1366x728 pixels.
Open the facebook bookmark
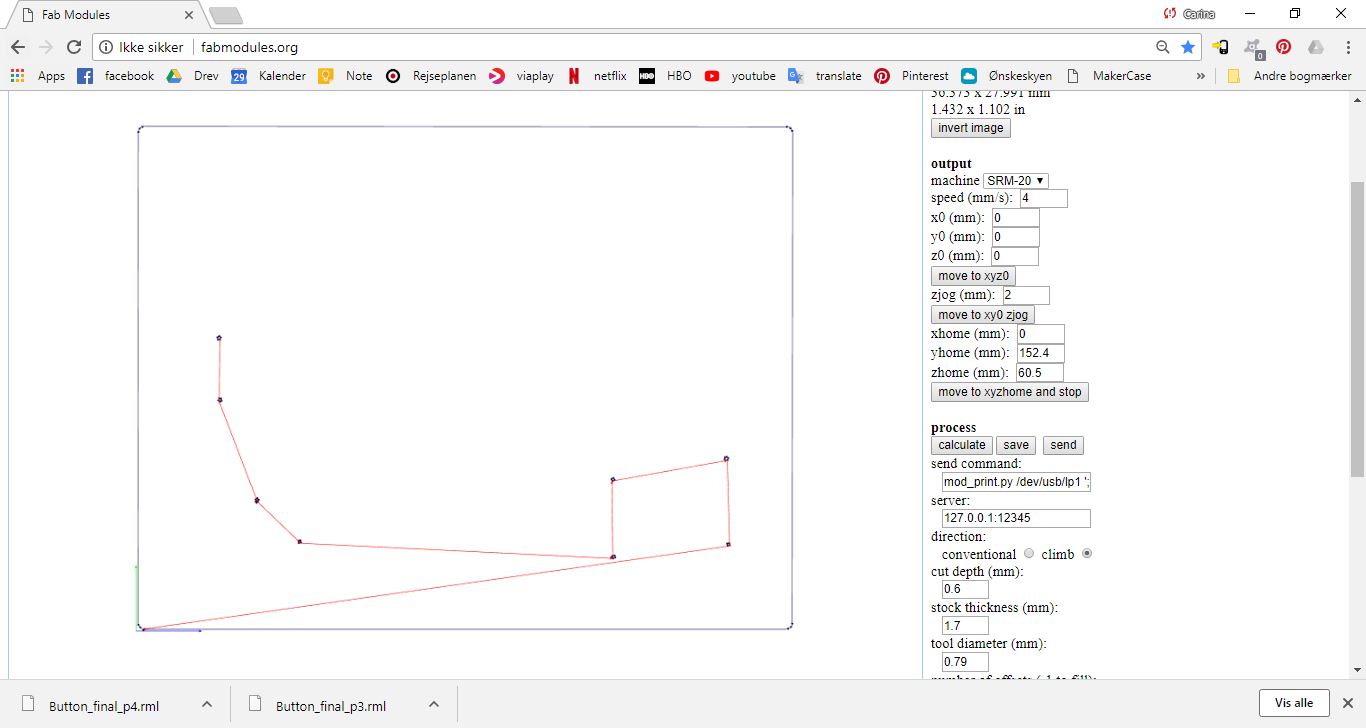pos(116,76)
